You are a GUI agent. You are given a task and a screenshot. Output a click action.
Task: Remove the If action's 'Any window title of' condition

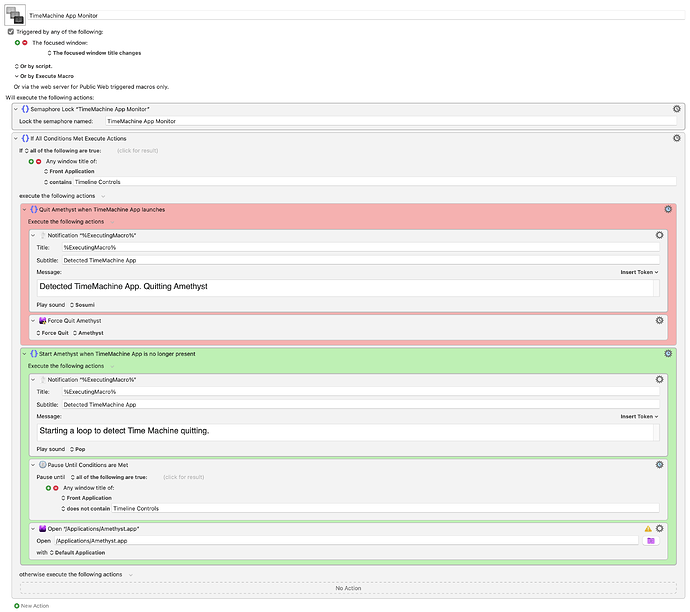[38, 161]
